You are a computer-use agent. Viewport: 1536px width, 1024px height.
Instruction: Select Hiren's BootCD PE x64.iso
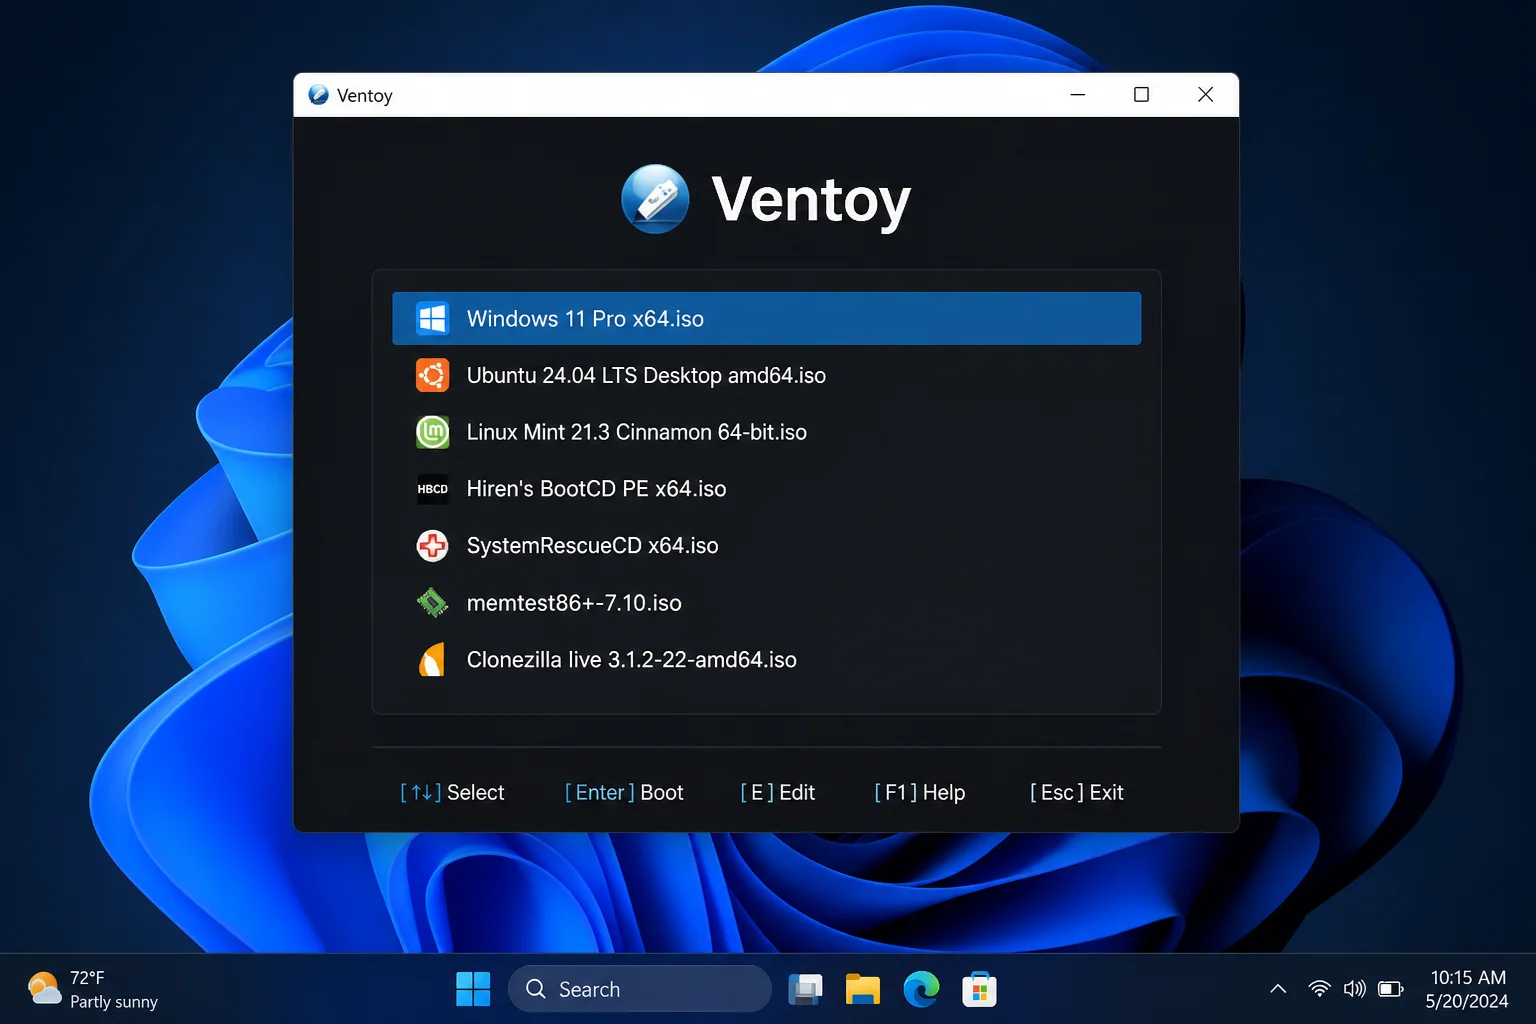(767, 489)
